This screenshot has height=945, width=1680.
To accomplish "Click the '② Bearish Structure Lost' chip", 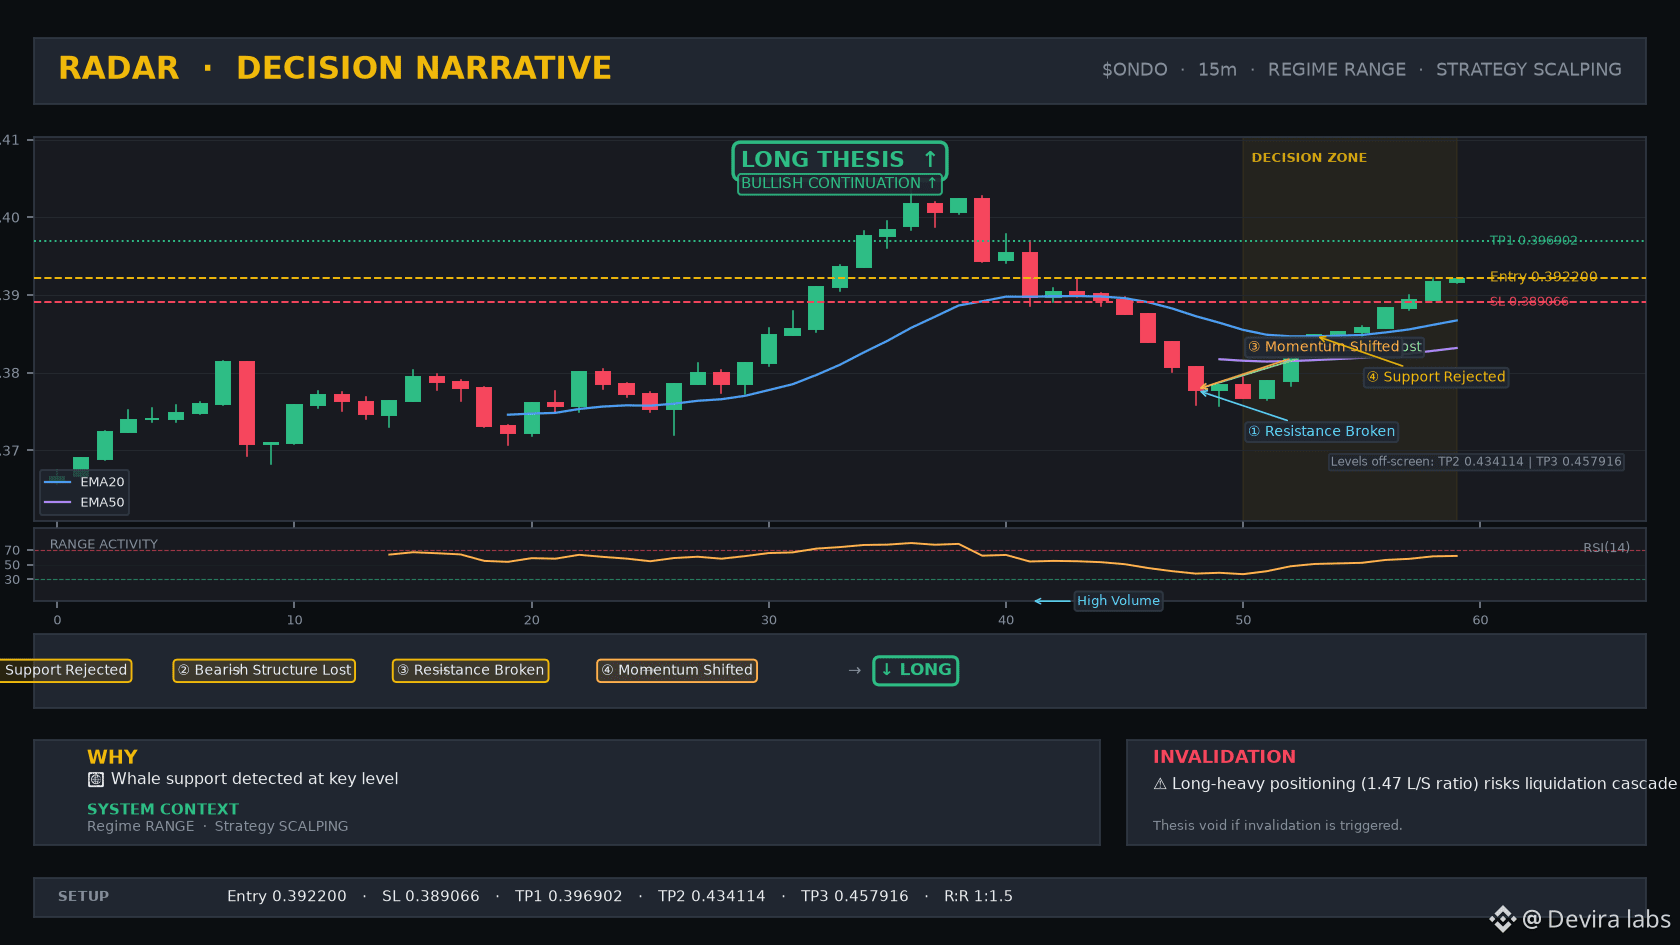I will (x=264, y=670).
